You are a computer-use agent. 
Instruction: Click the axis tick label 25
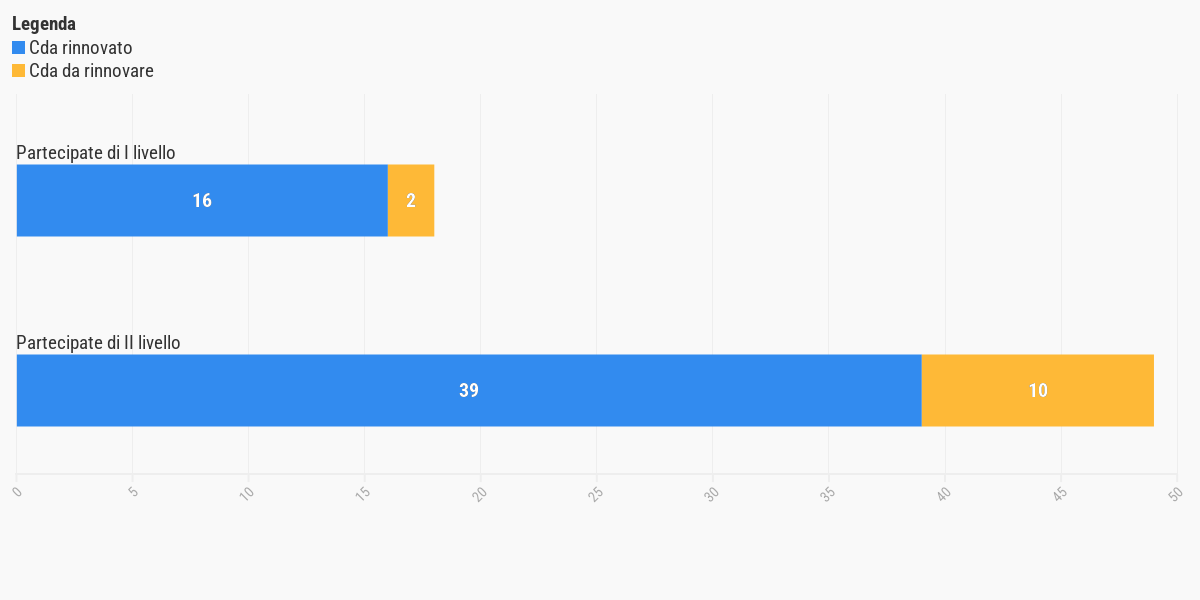pos(595,492)
